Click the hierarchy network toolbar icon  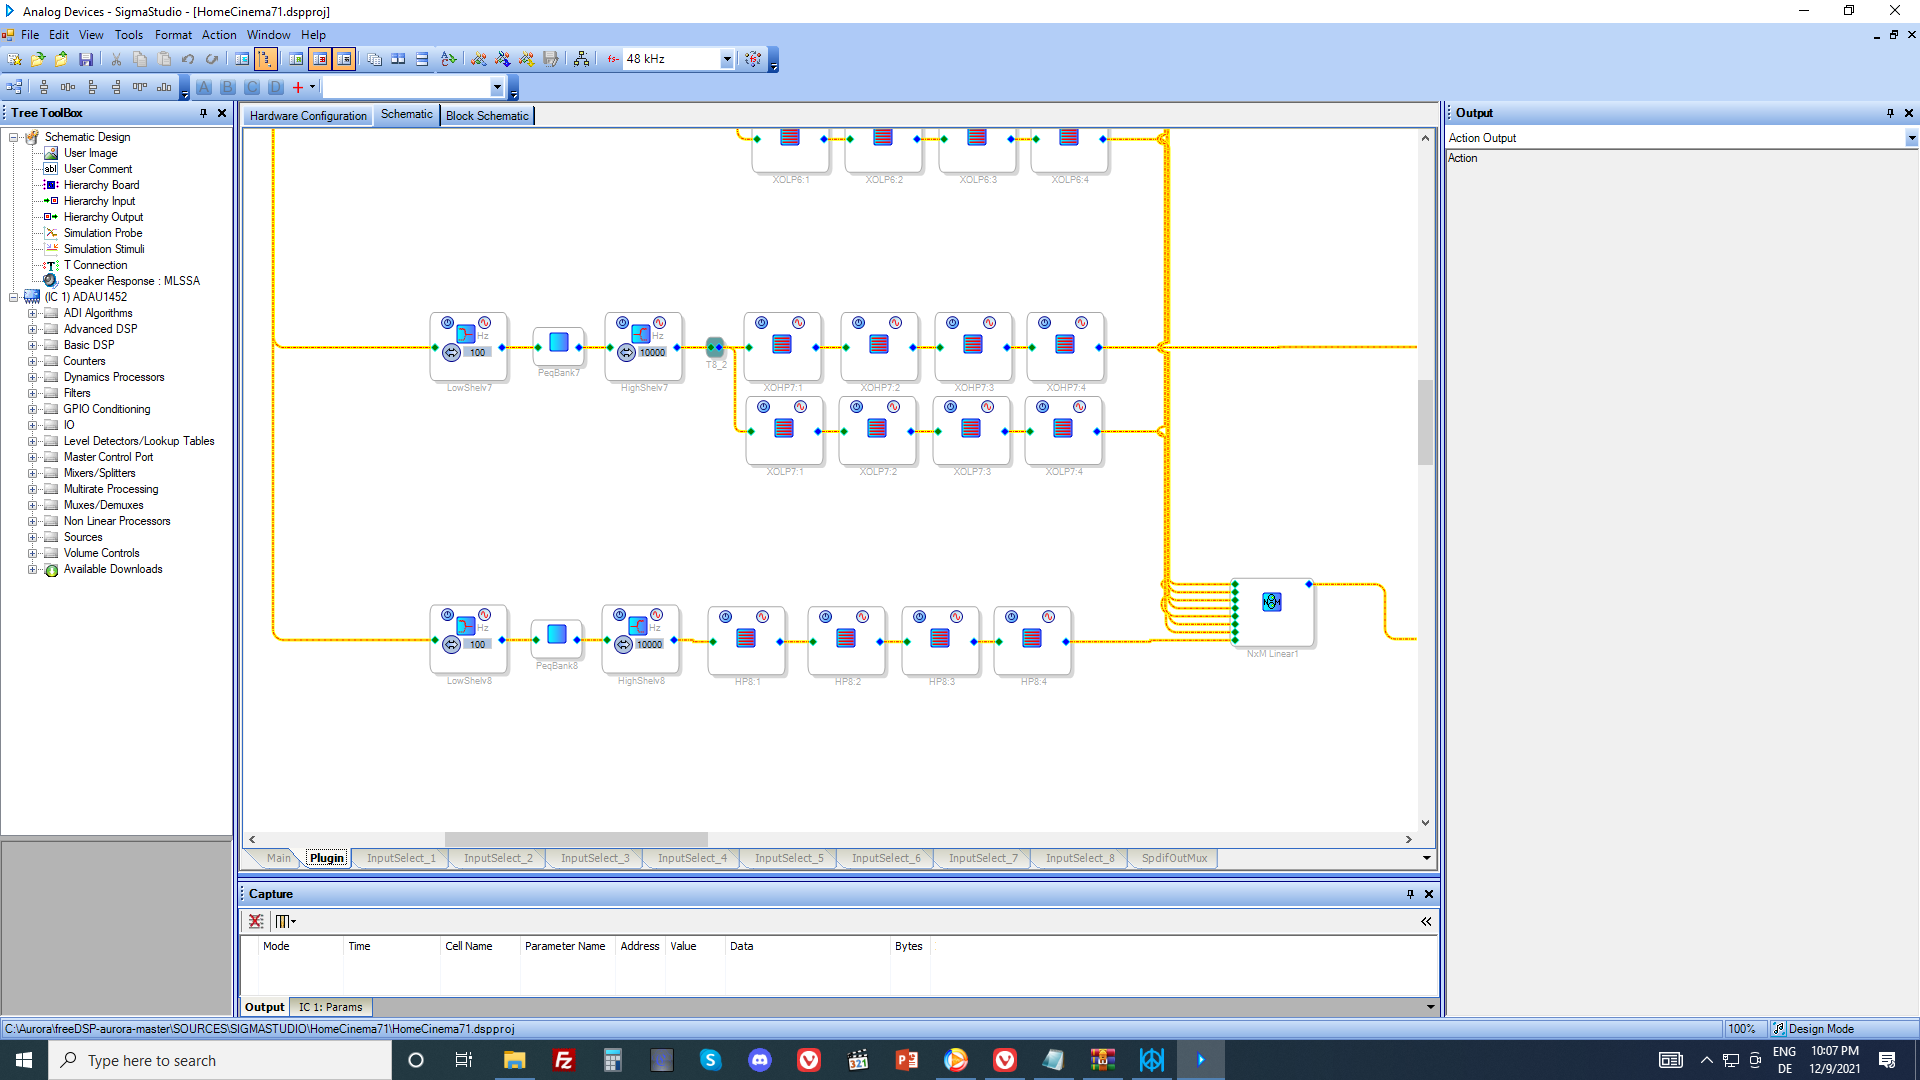point(581,59)
